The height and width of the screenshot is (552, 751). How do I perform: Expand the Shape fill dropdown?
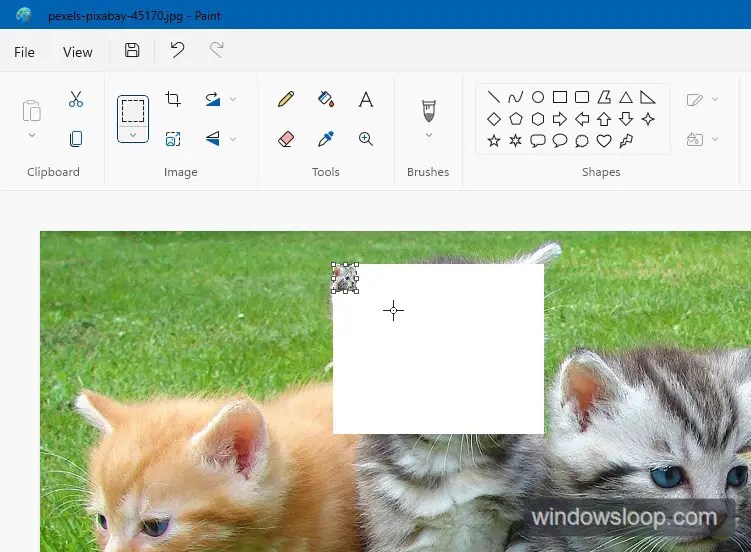click(x=715, y=139)
